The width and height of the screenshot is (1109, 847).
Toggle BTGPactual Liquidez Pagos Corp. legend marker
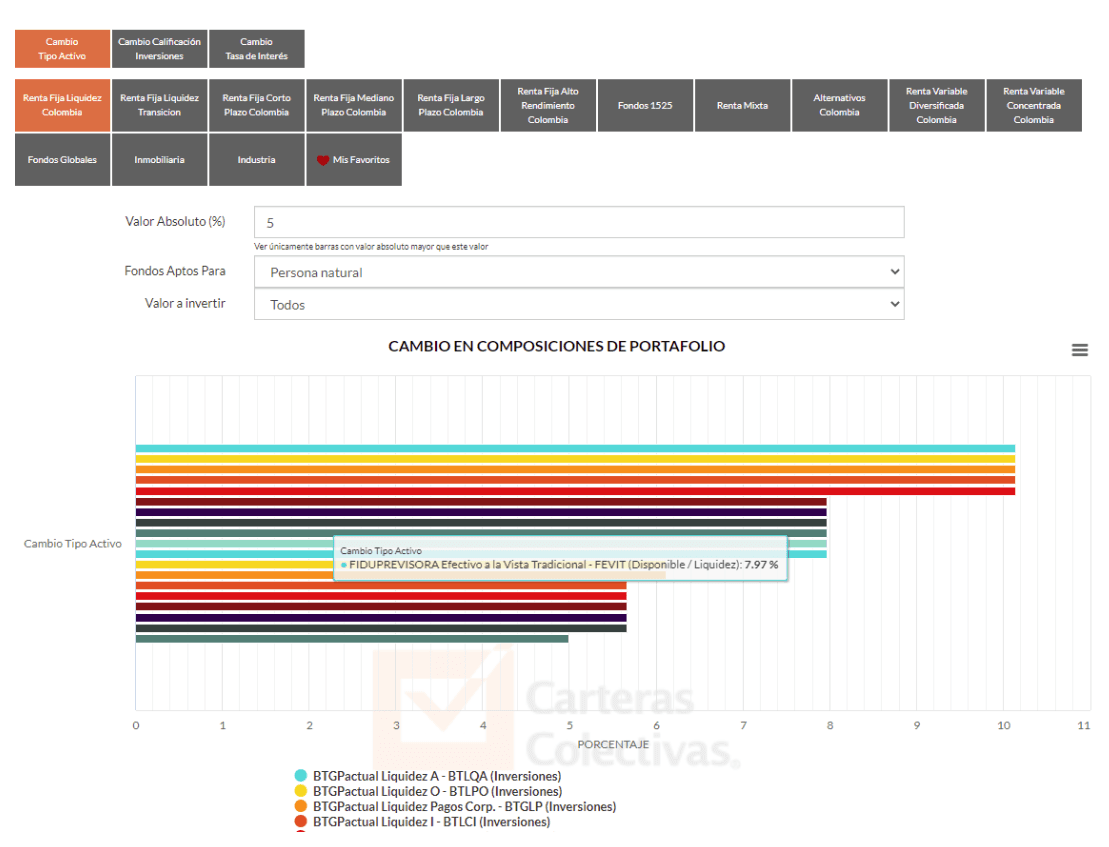pyautogui.click(x=301, y=806)
